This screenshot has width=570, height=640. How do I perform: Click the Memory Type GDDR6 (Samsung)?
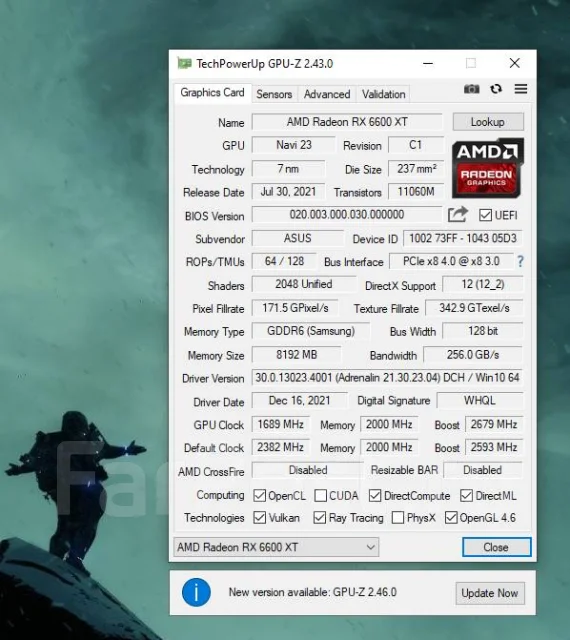(x=311, y=331)
